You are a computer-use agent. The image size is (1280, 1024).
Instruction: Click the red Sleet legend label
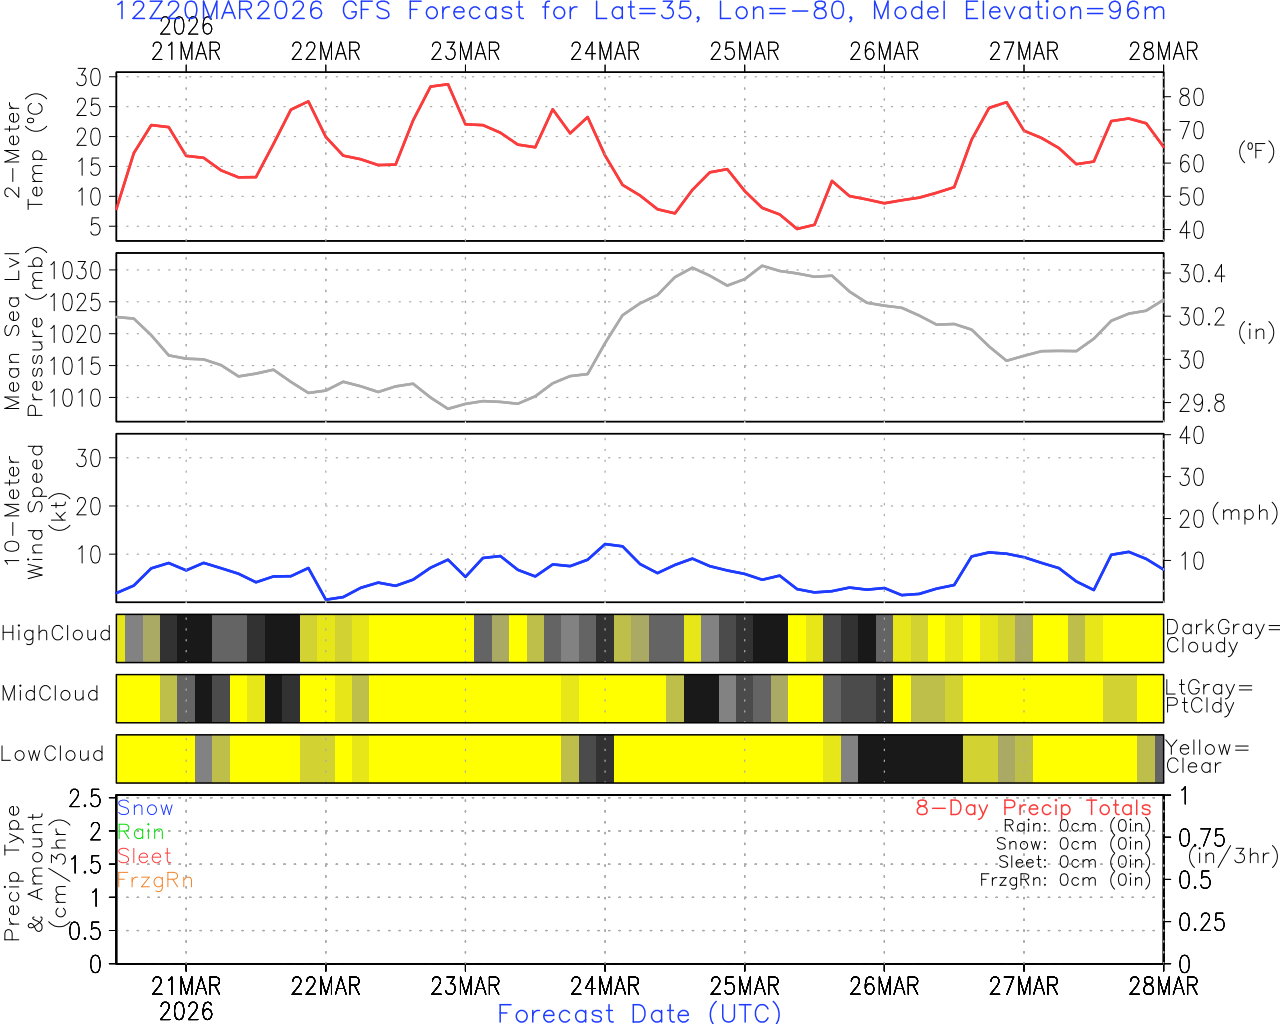click(x=144, y=856)
